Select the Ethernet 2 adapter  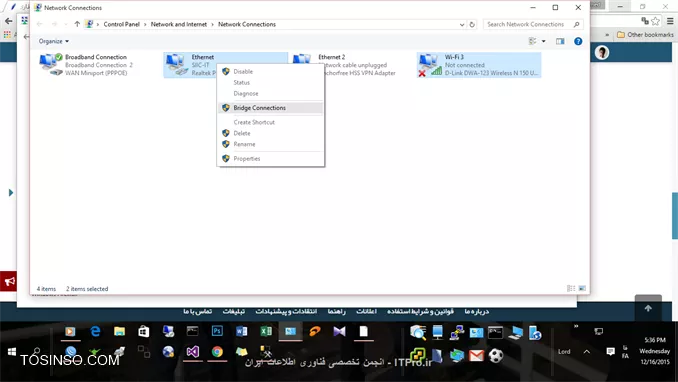pyautogui.click(x=344, y=65)
